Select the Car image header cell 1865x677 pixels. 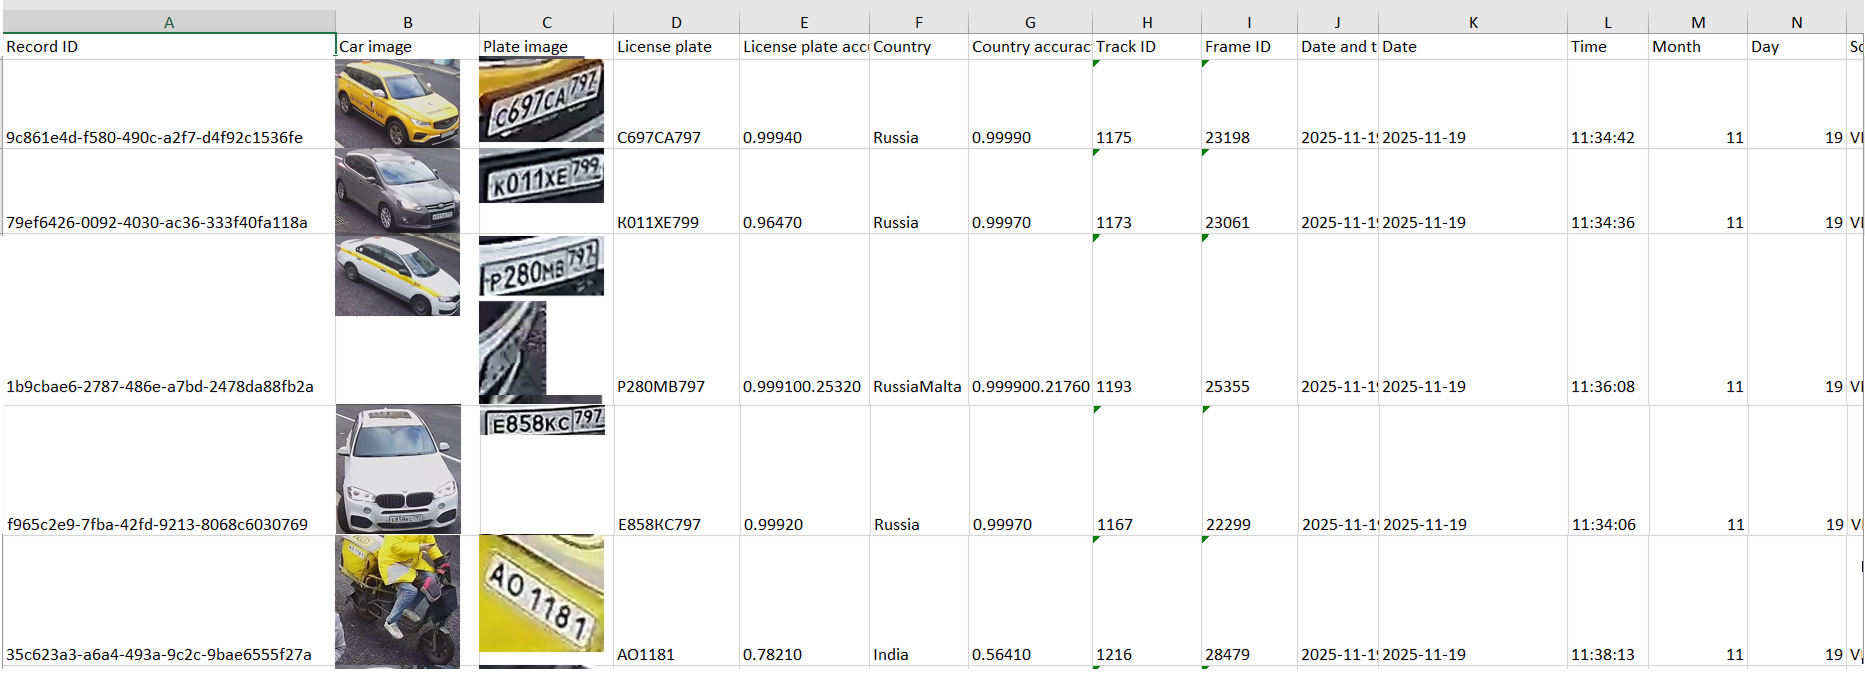coord(408,47)
